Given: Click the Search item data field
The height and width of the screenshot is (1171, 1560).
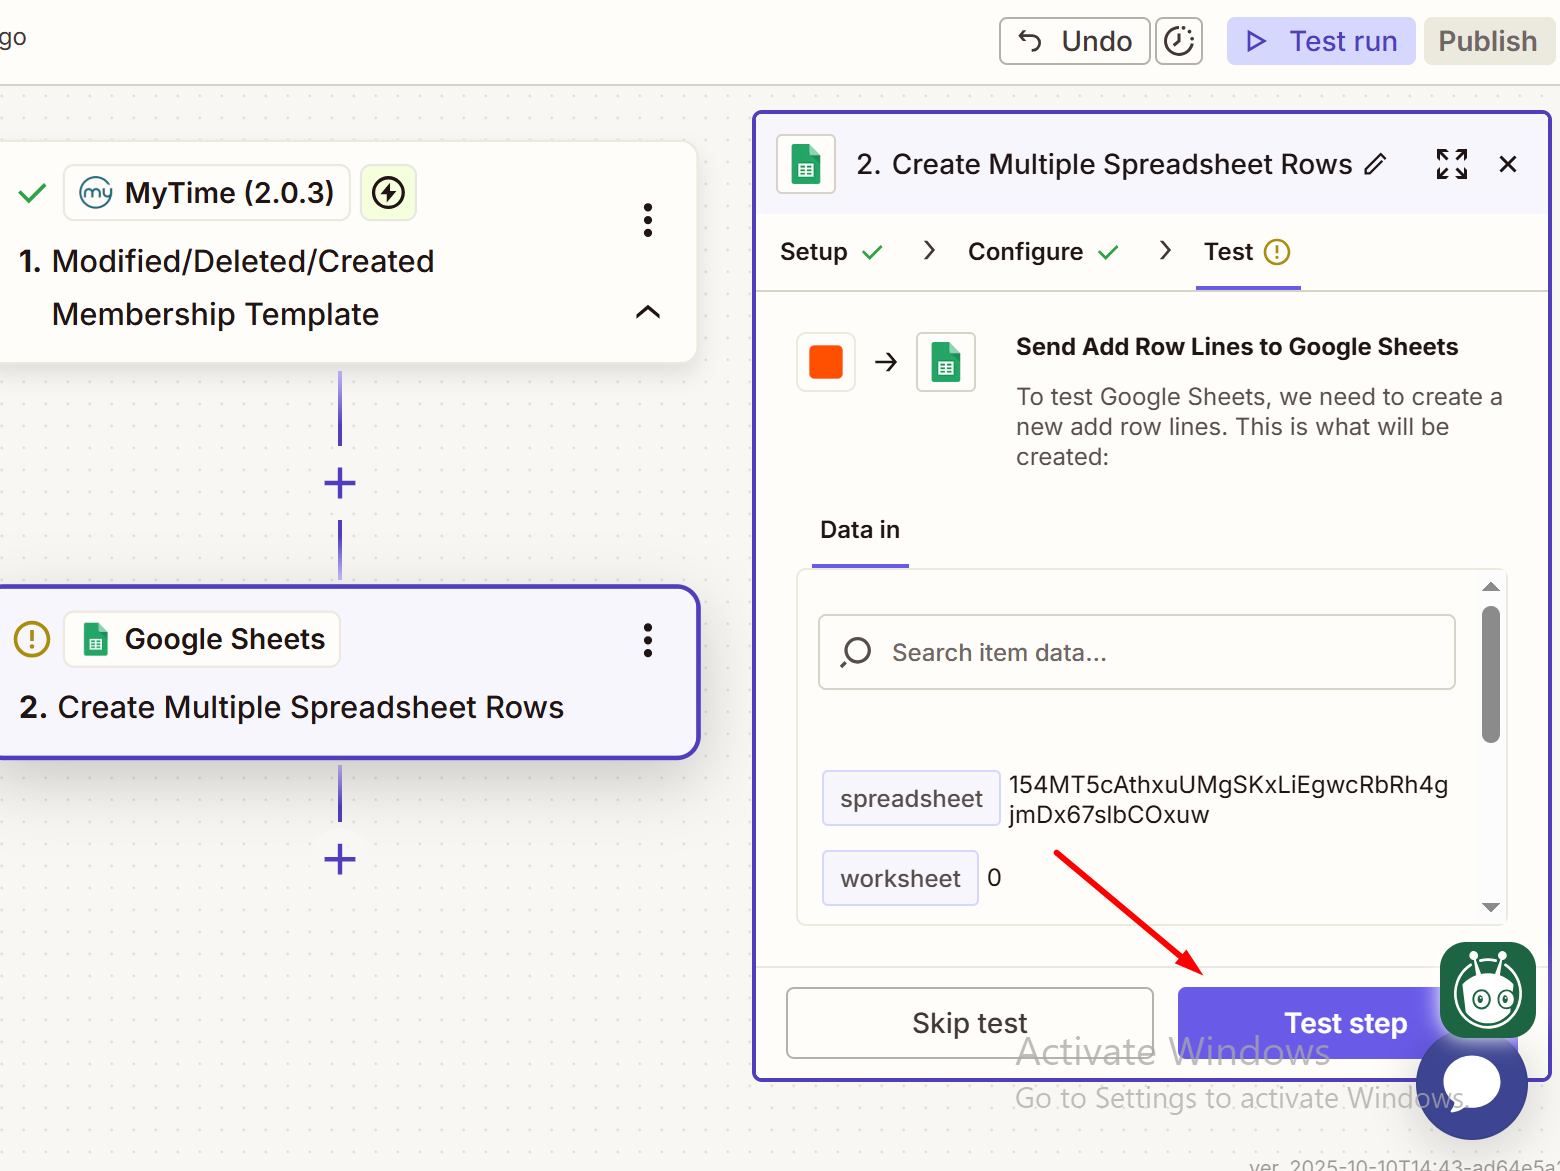Looking at the screenshot, I should (x=1137, y=652).
